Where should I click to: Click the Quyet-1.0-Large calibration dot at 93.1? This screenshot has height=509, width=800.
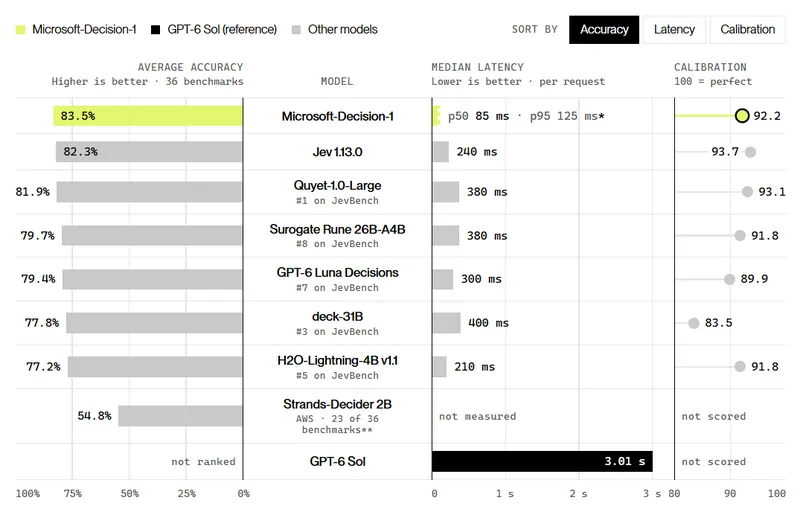point(747,192)
